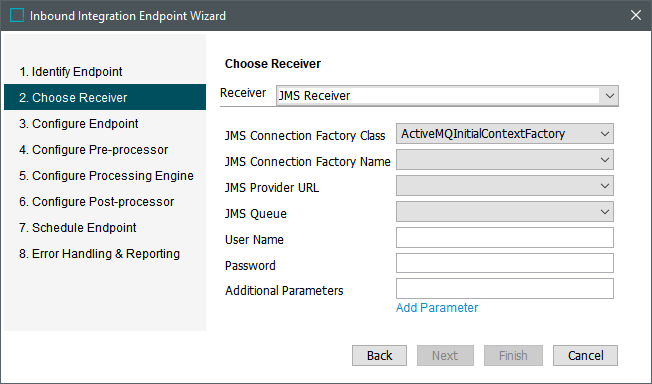Click the wizard window icon in title bar

pyautogui.click(x=17, y=15)
